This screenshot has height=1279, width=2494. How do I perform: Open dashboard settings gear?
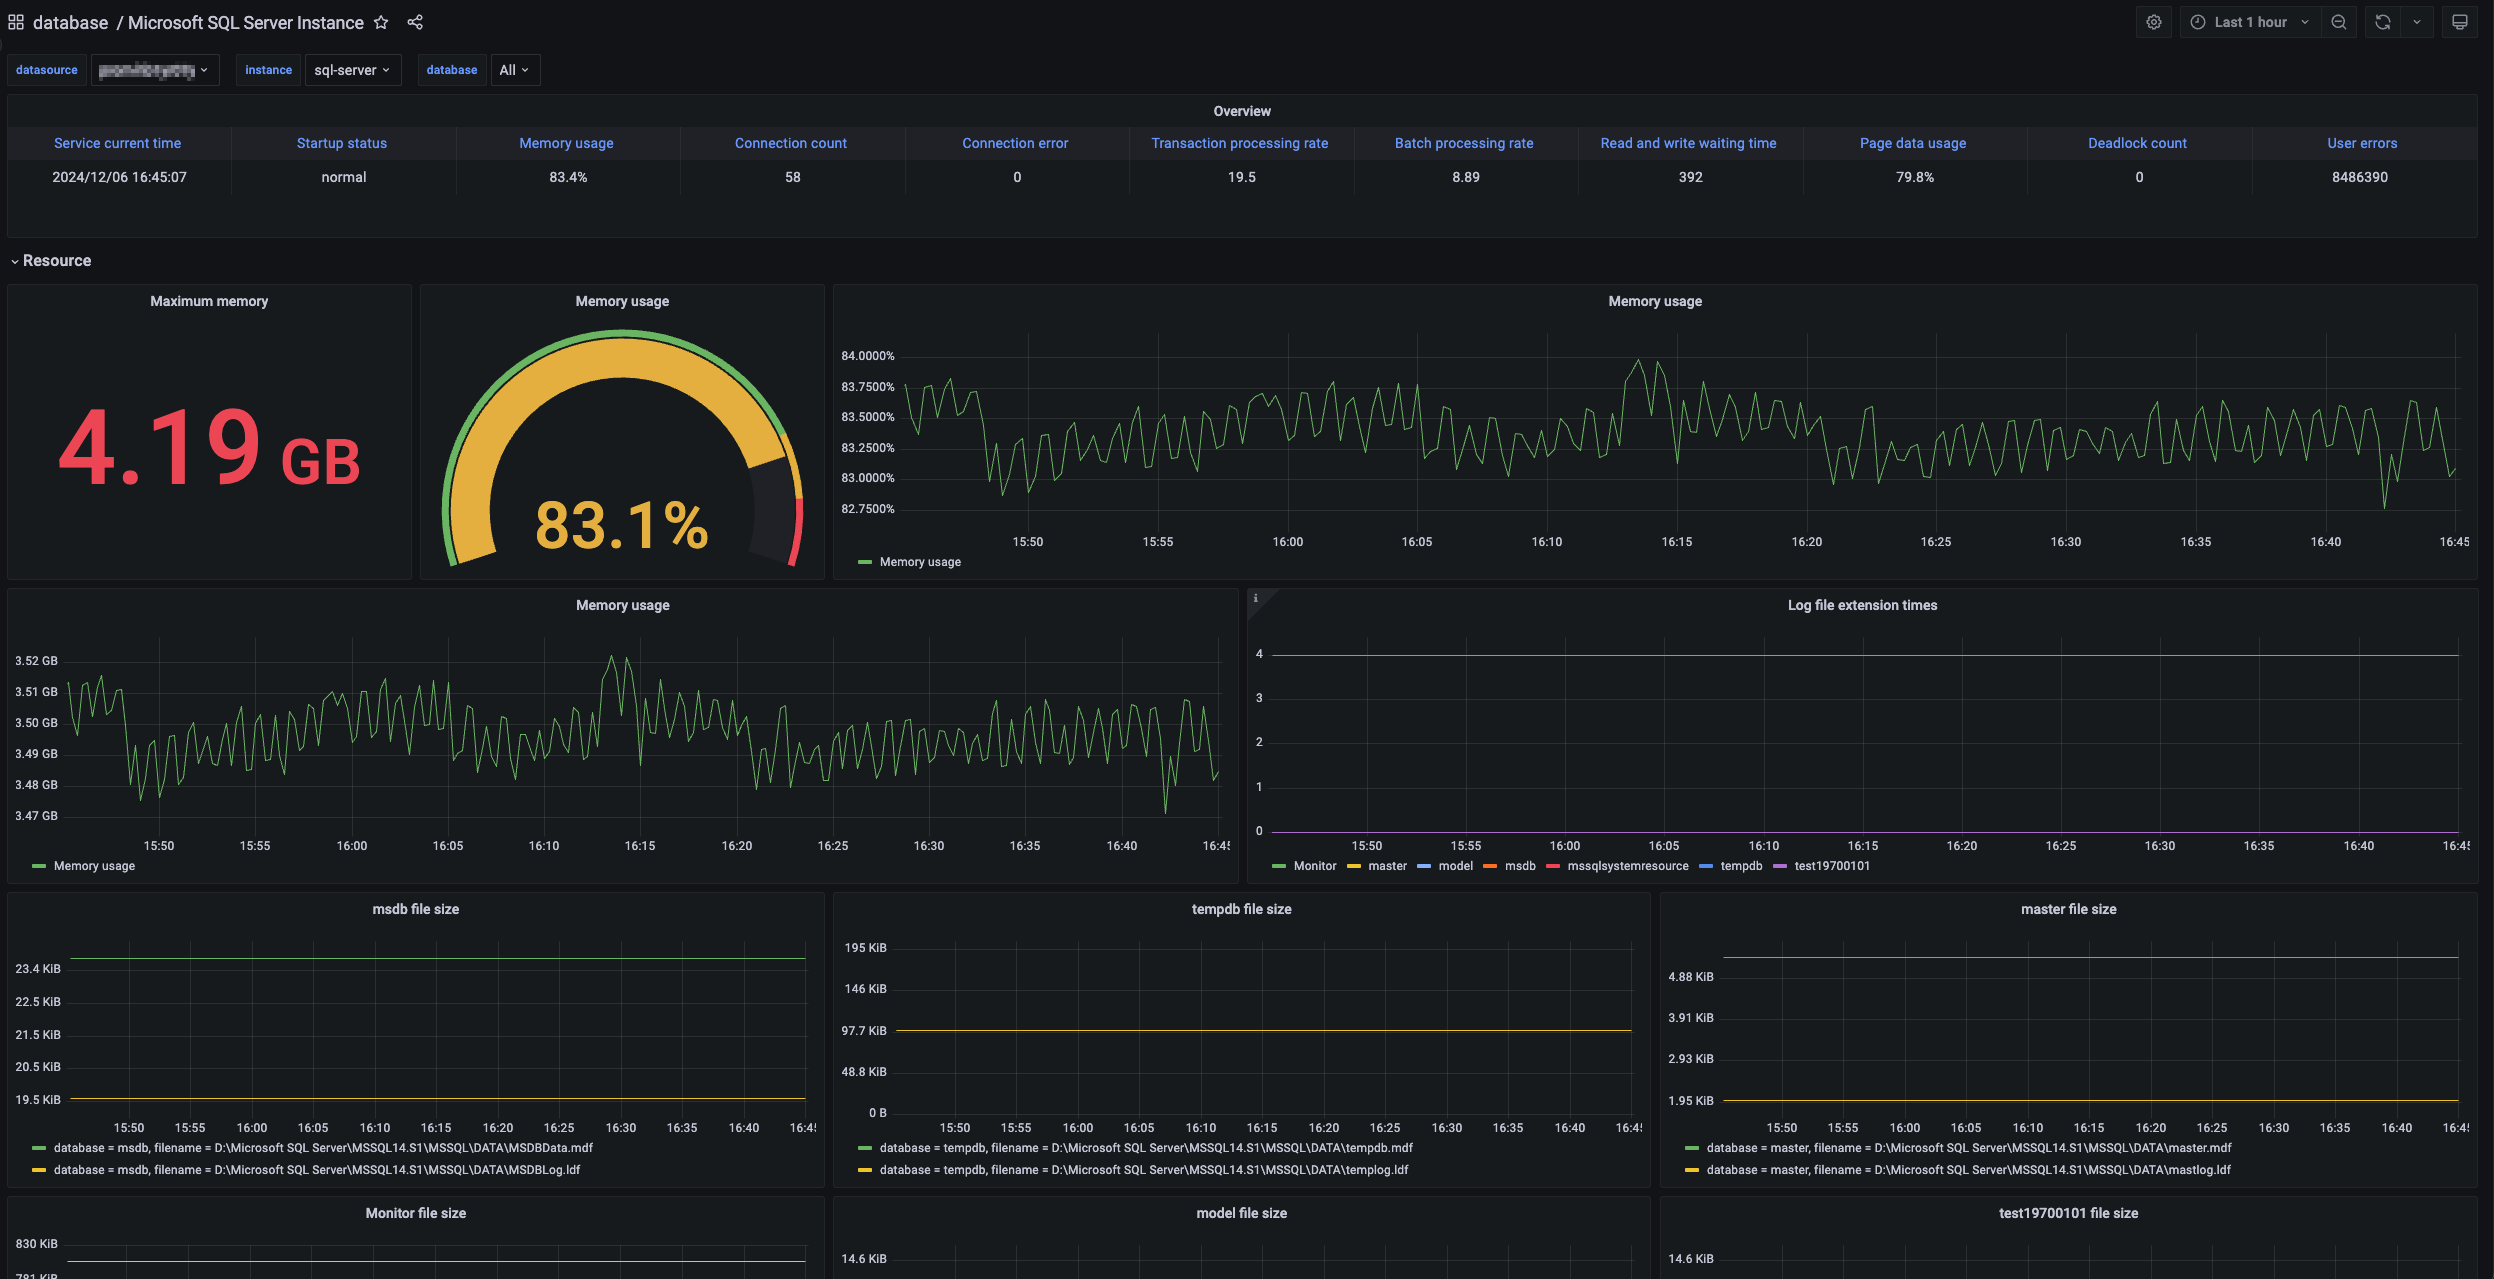[x=2154, y=22]
